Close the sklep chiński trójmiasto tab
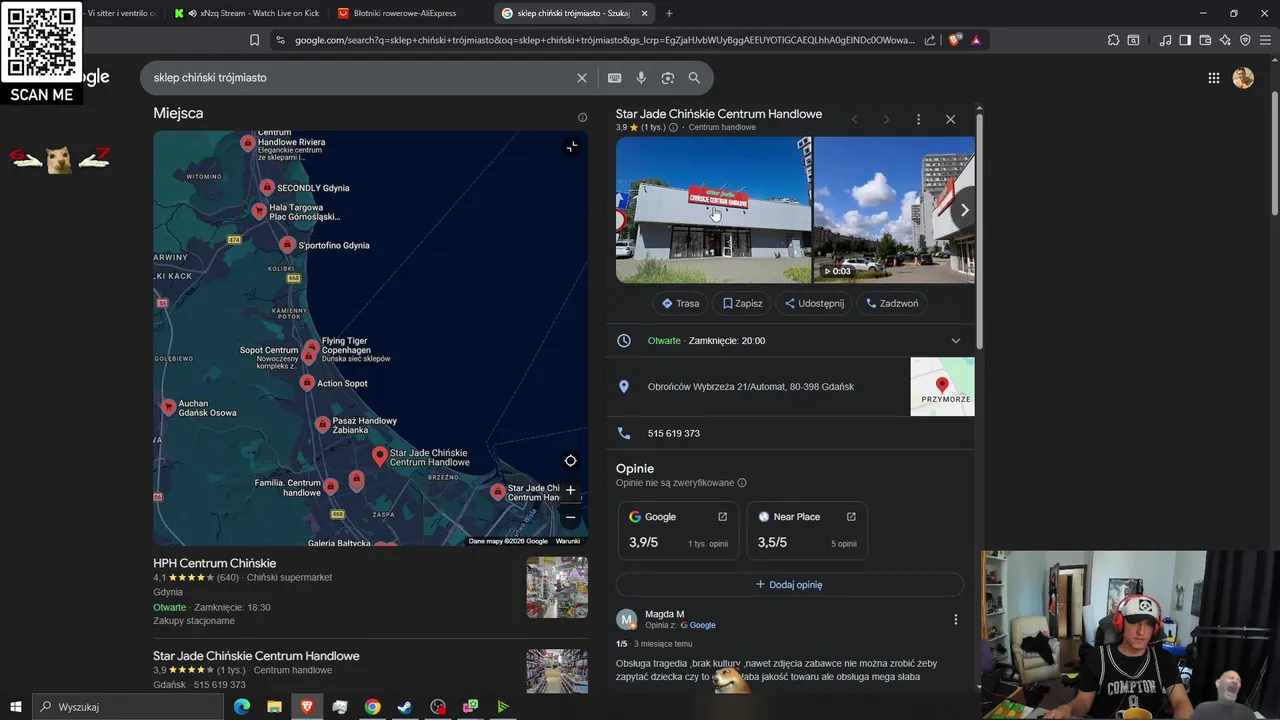The width and height of the screenshot is (1280, 720). click(x=644, y=13)
